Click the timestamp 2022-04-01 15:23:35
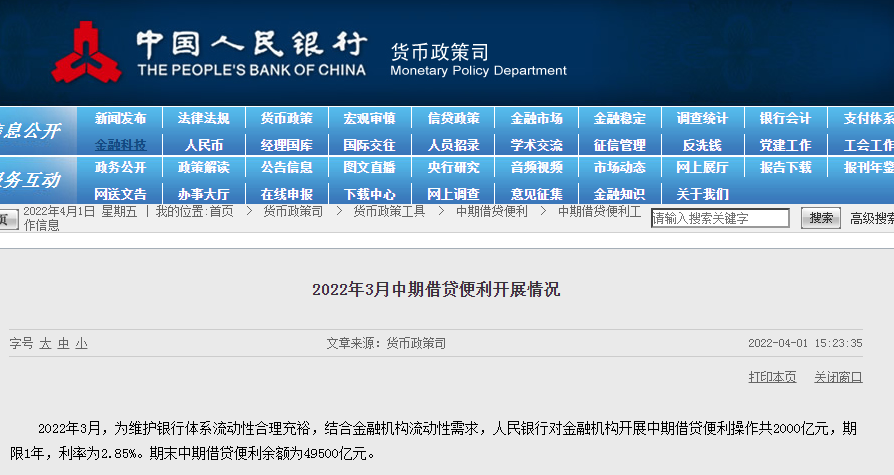894x475 pixels. (x=805, y=343)
